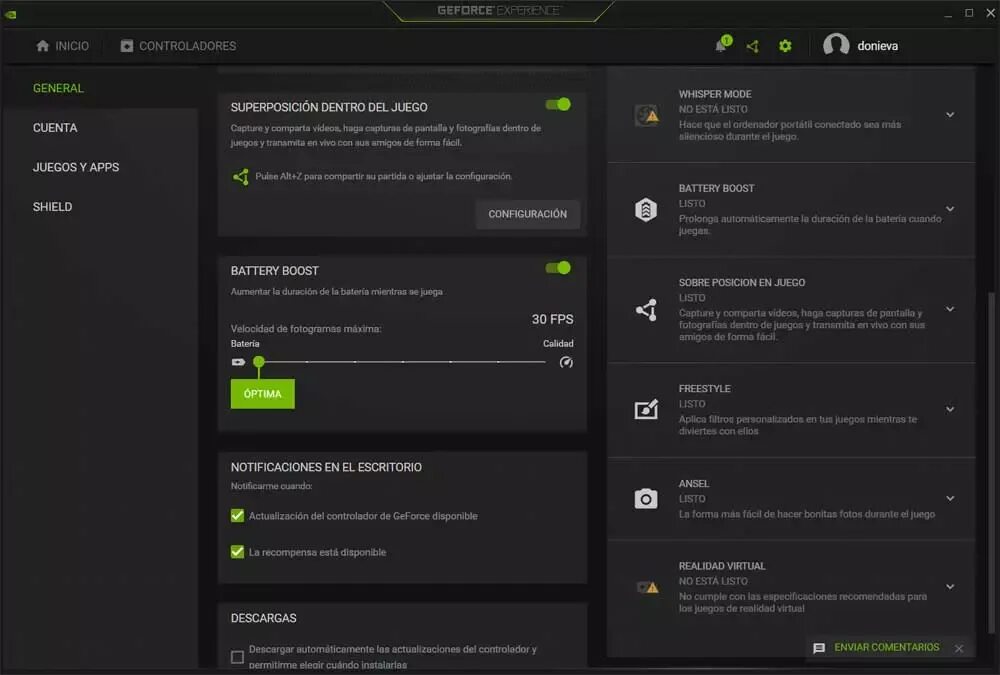Expand the Battery Boost feature row
The height and width of the screenshot is (675, 1000).
tap(950, 209)
